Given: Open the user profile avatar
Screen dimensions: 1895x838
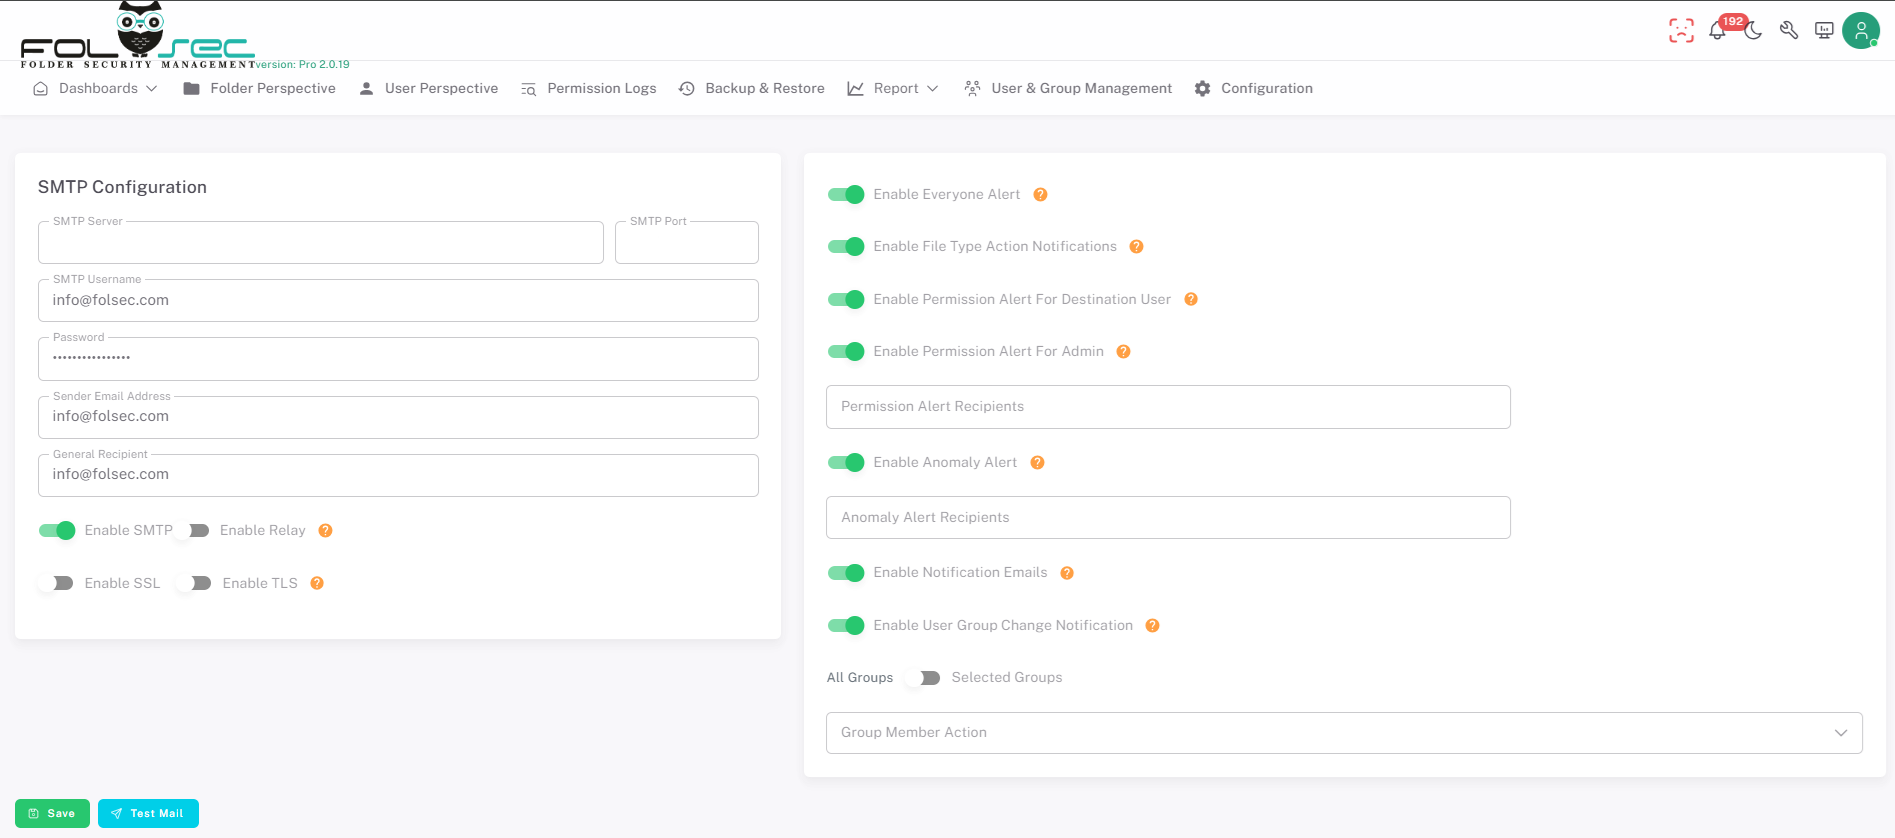Looking at the screenshot, I should tap(1860, 31).
